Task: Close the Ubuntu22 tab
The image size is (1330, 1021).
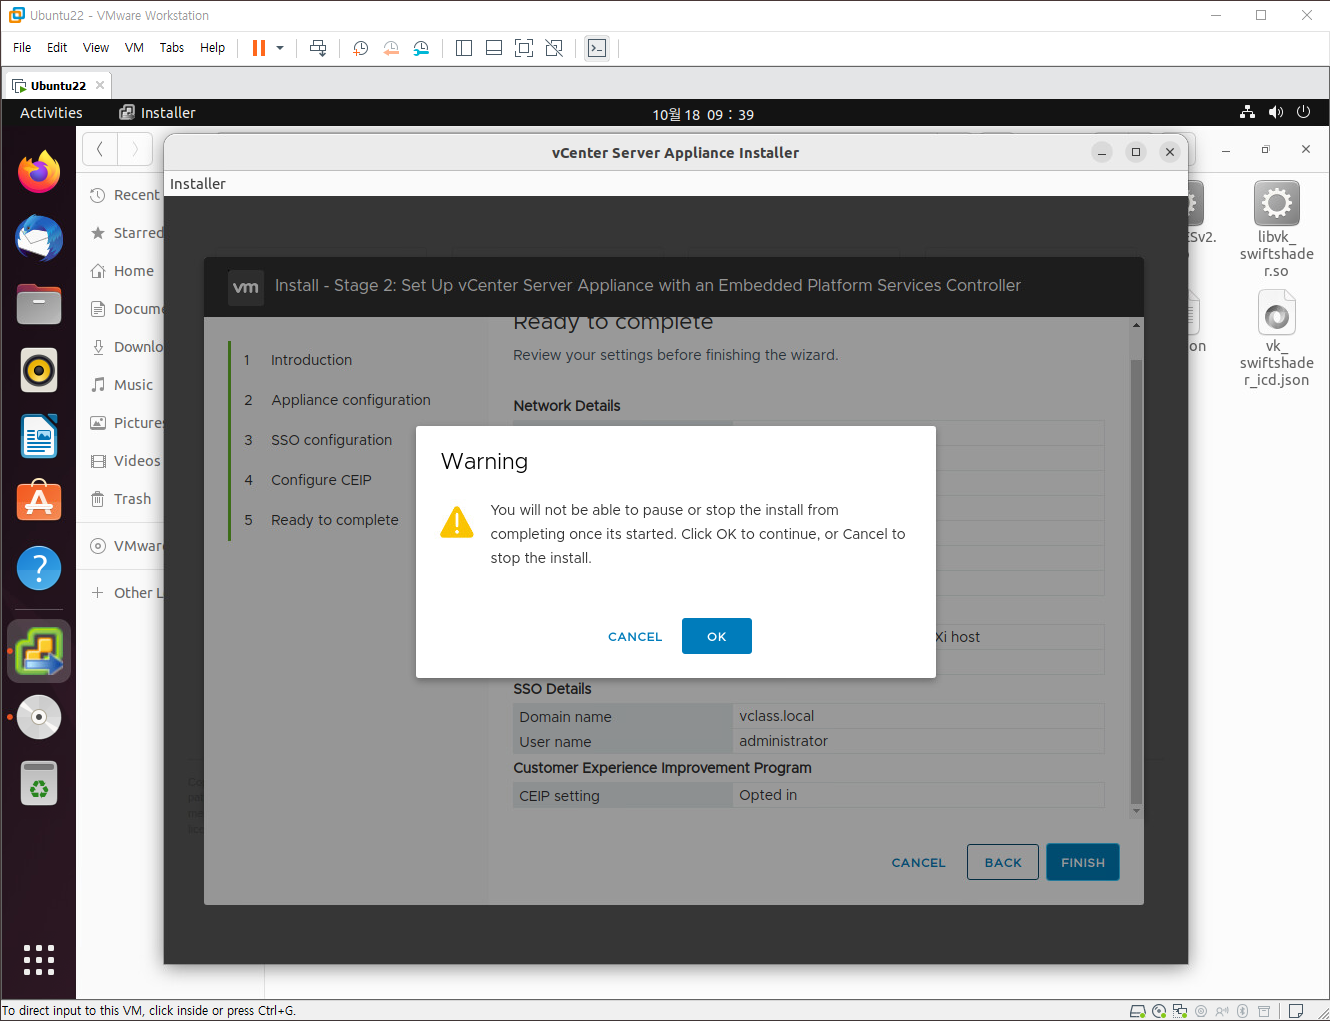Action: (100, 85)
